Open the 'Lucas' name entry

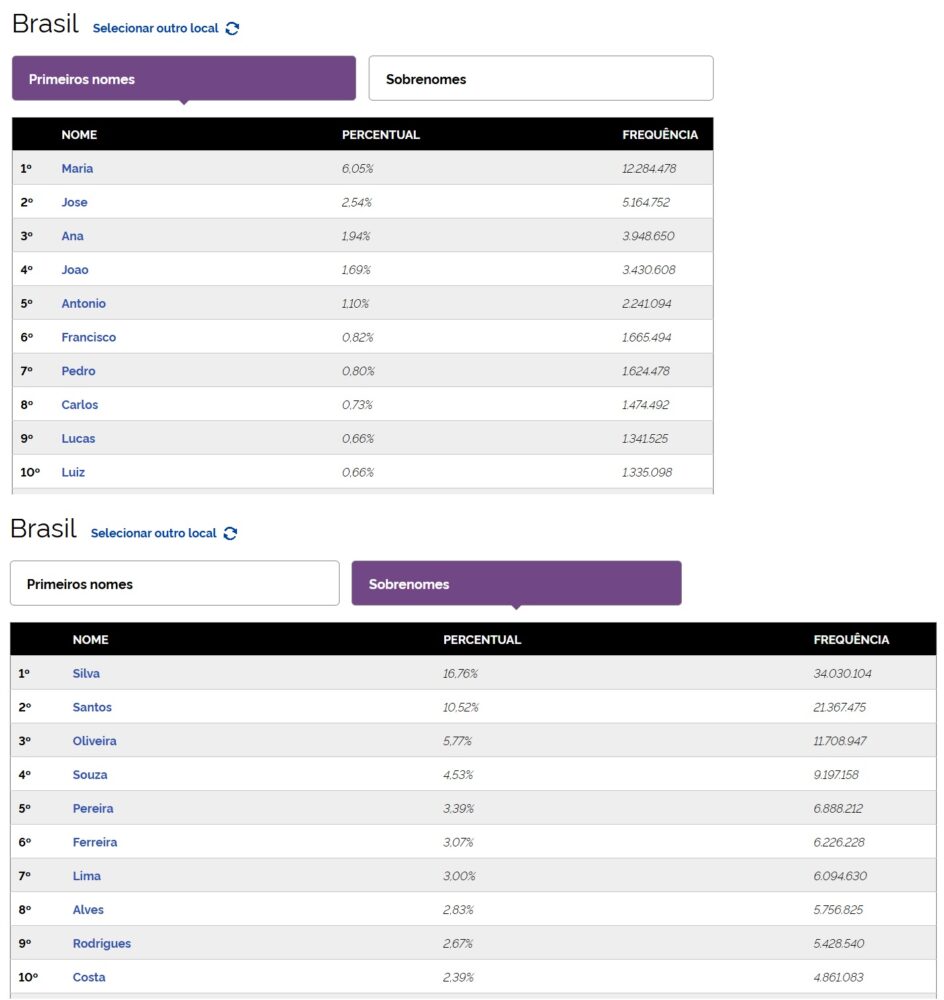point(78,439)
